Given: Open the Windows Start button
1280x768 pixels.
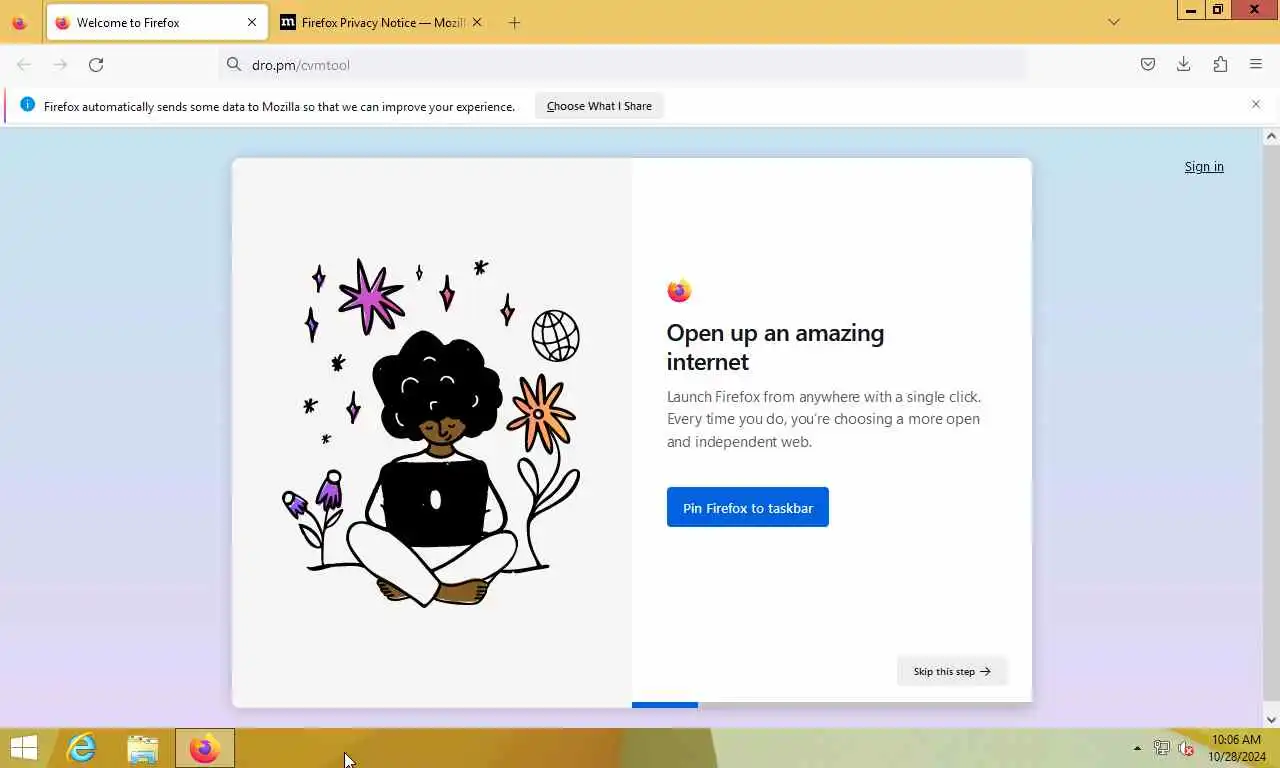Looking at the screenshot, I should point(23,748).
